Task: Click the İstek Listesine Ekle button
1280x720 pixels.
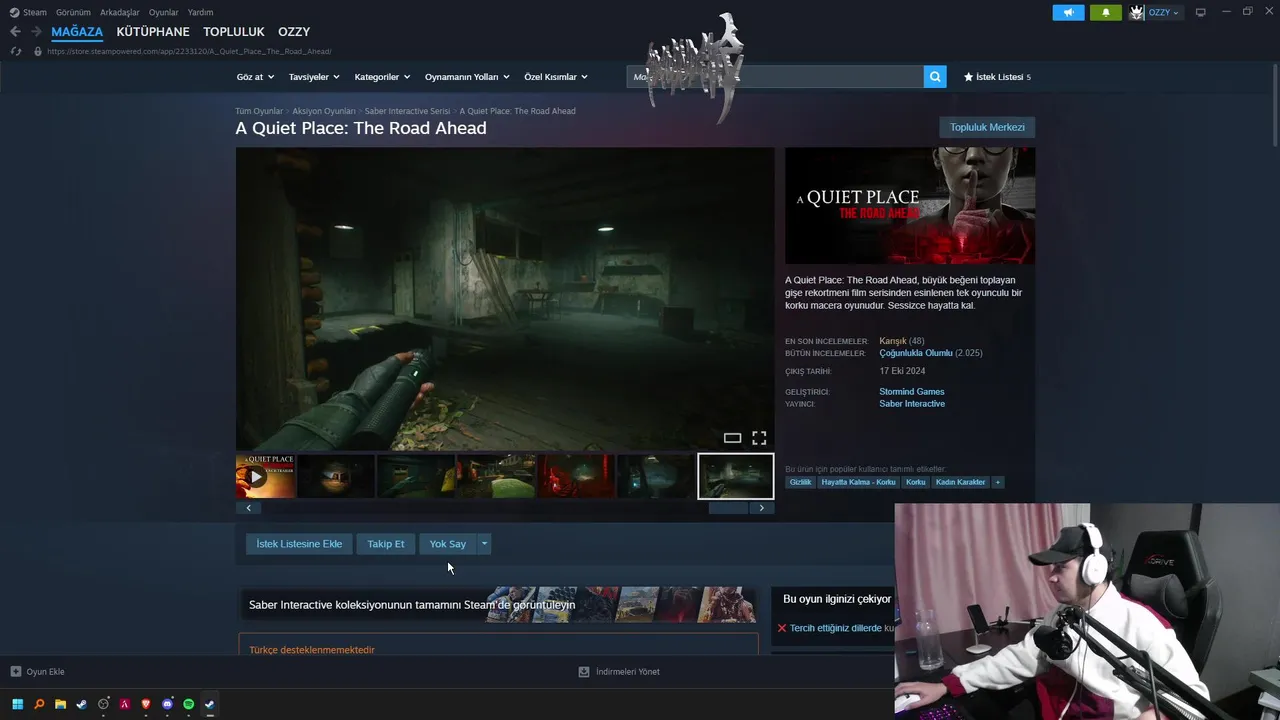Action: coord(299,544)
